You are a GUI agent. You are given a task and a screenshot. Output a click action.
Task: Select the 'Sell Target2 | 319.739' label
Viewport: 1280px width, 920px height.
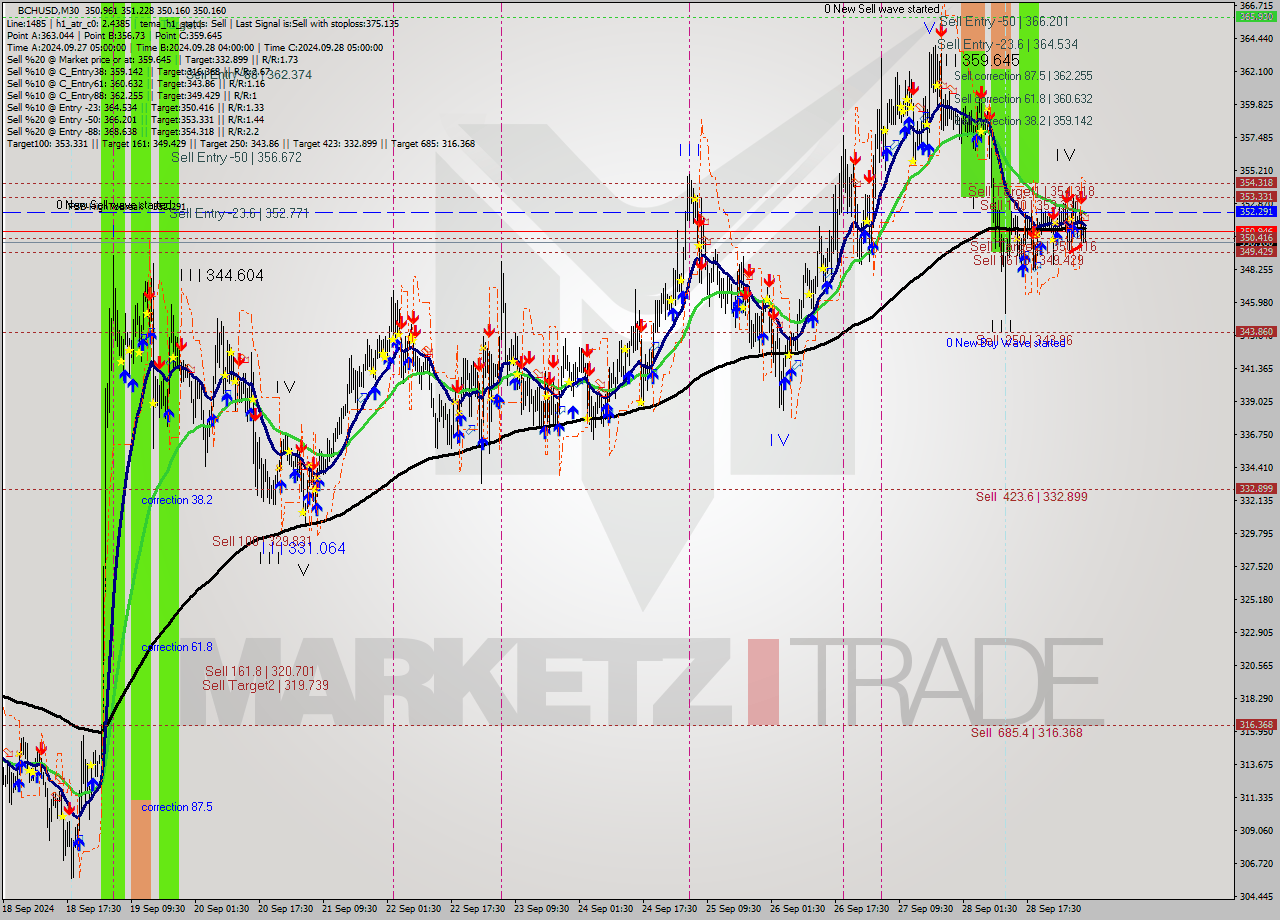pos(265,685)
